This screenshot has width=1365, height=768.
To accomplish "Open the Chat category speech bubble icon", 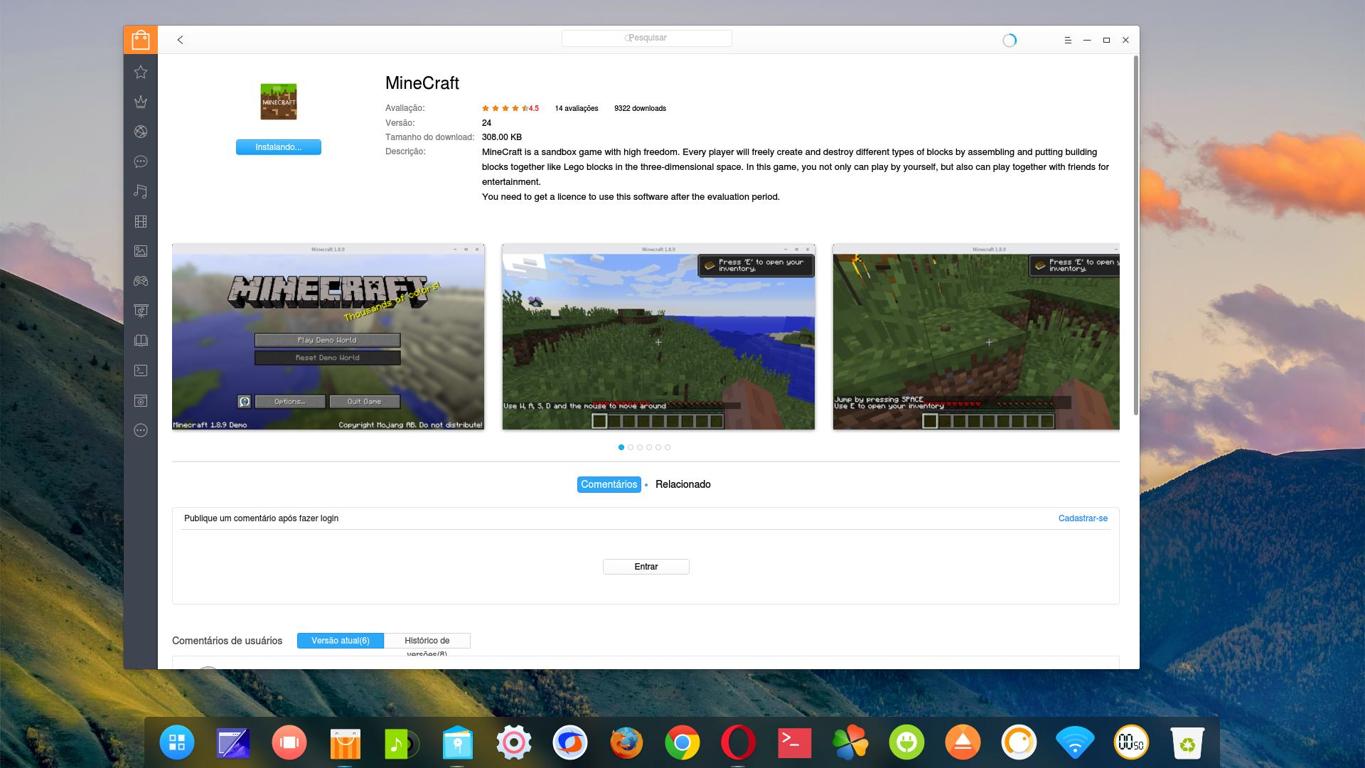I will [x=141, y=161].
